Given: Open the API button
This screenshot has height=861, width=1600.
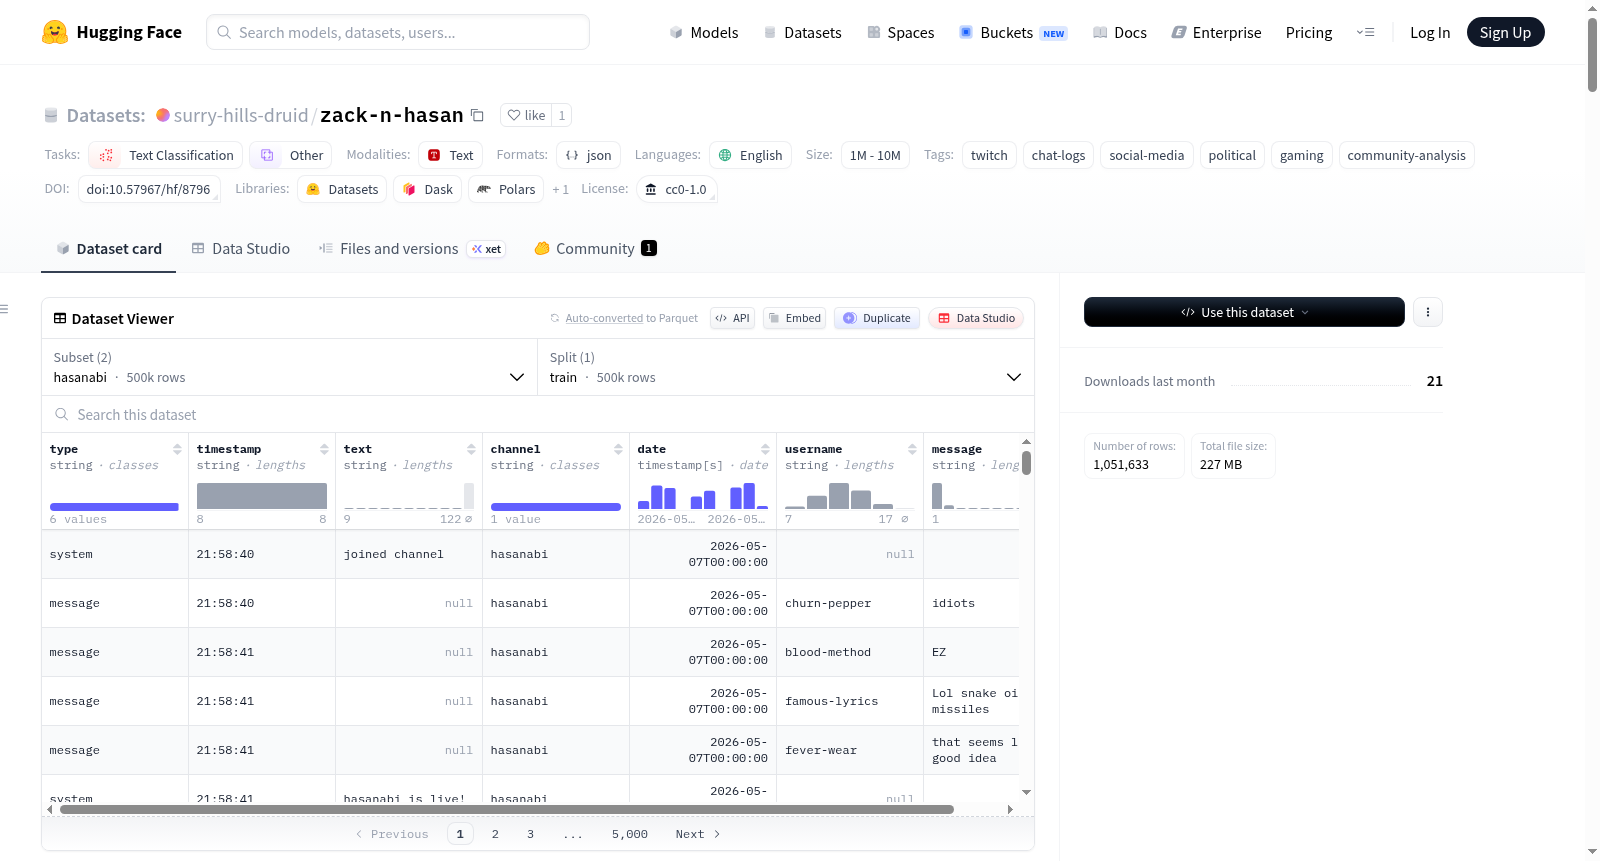Looking at the screenshot, I should click(x=732, y=318).
